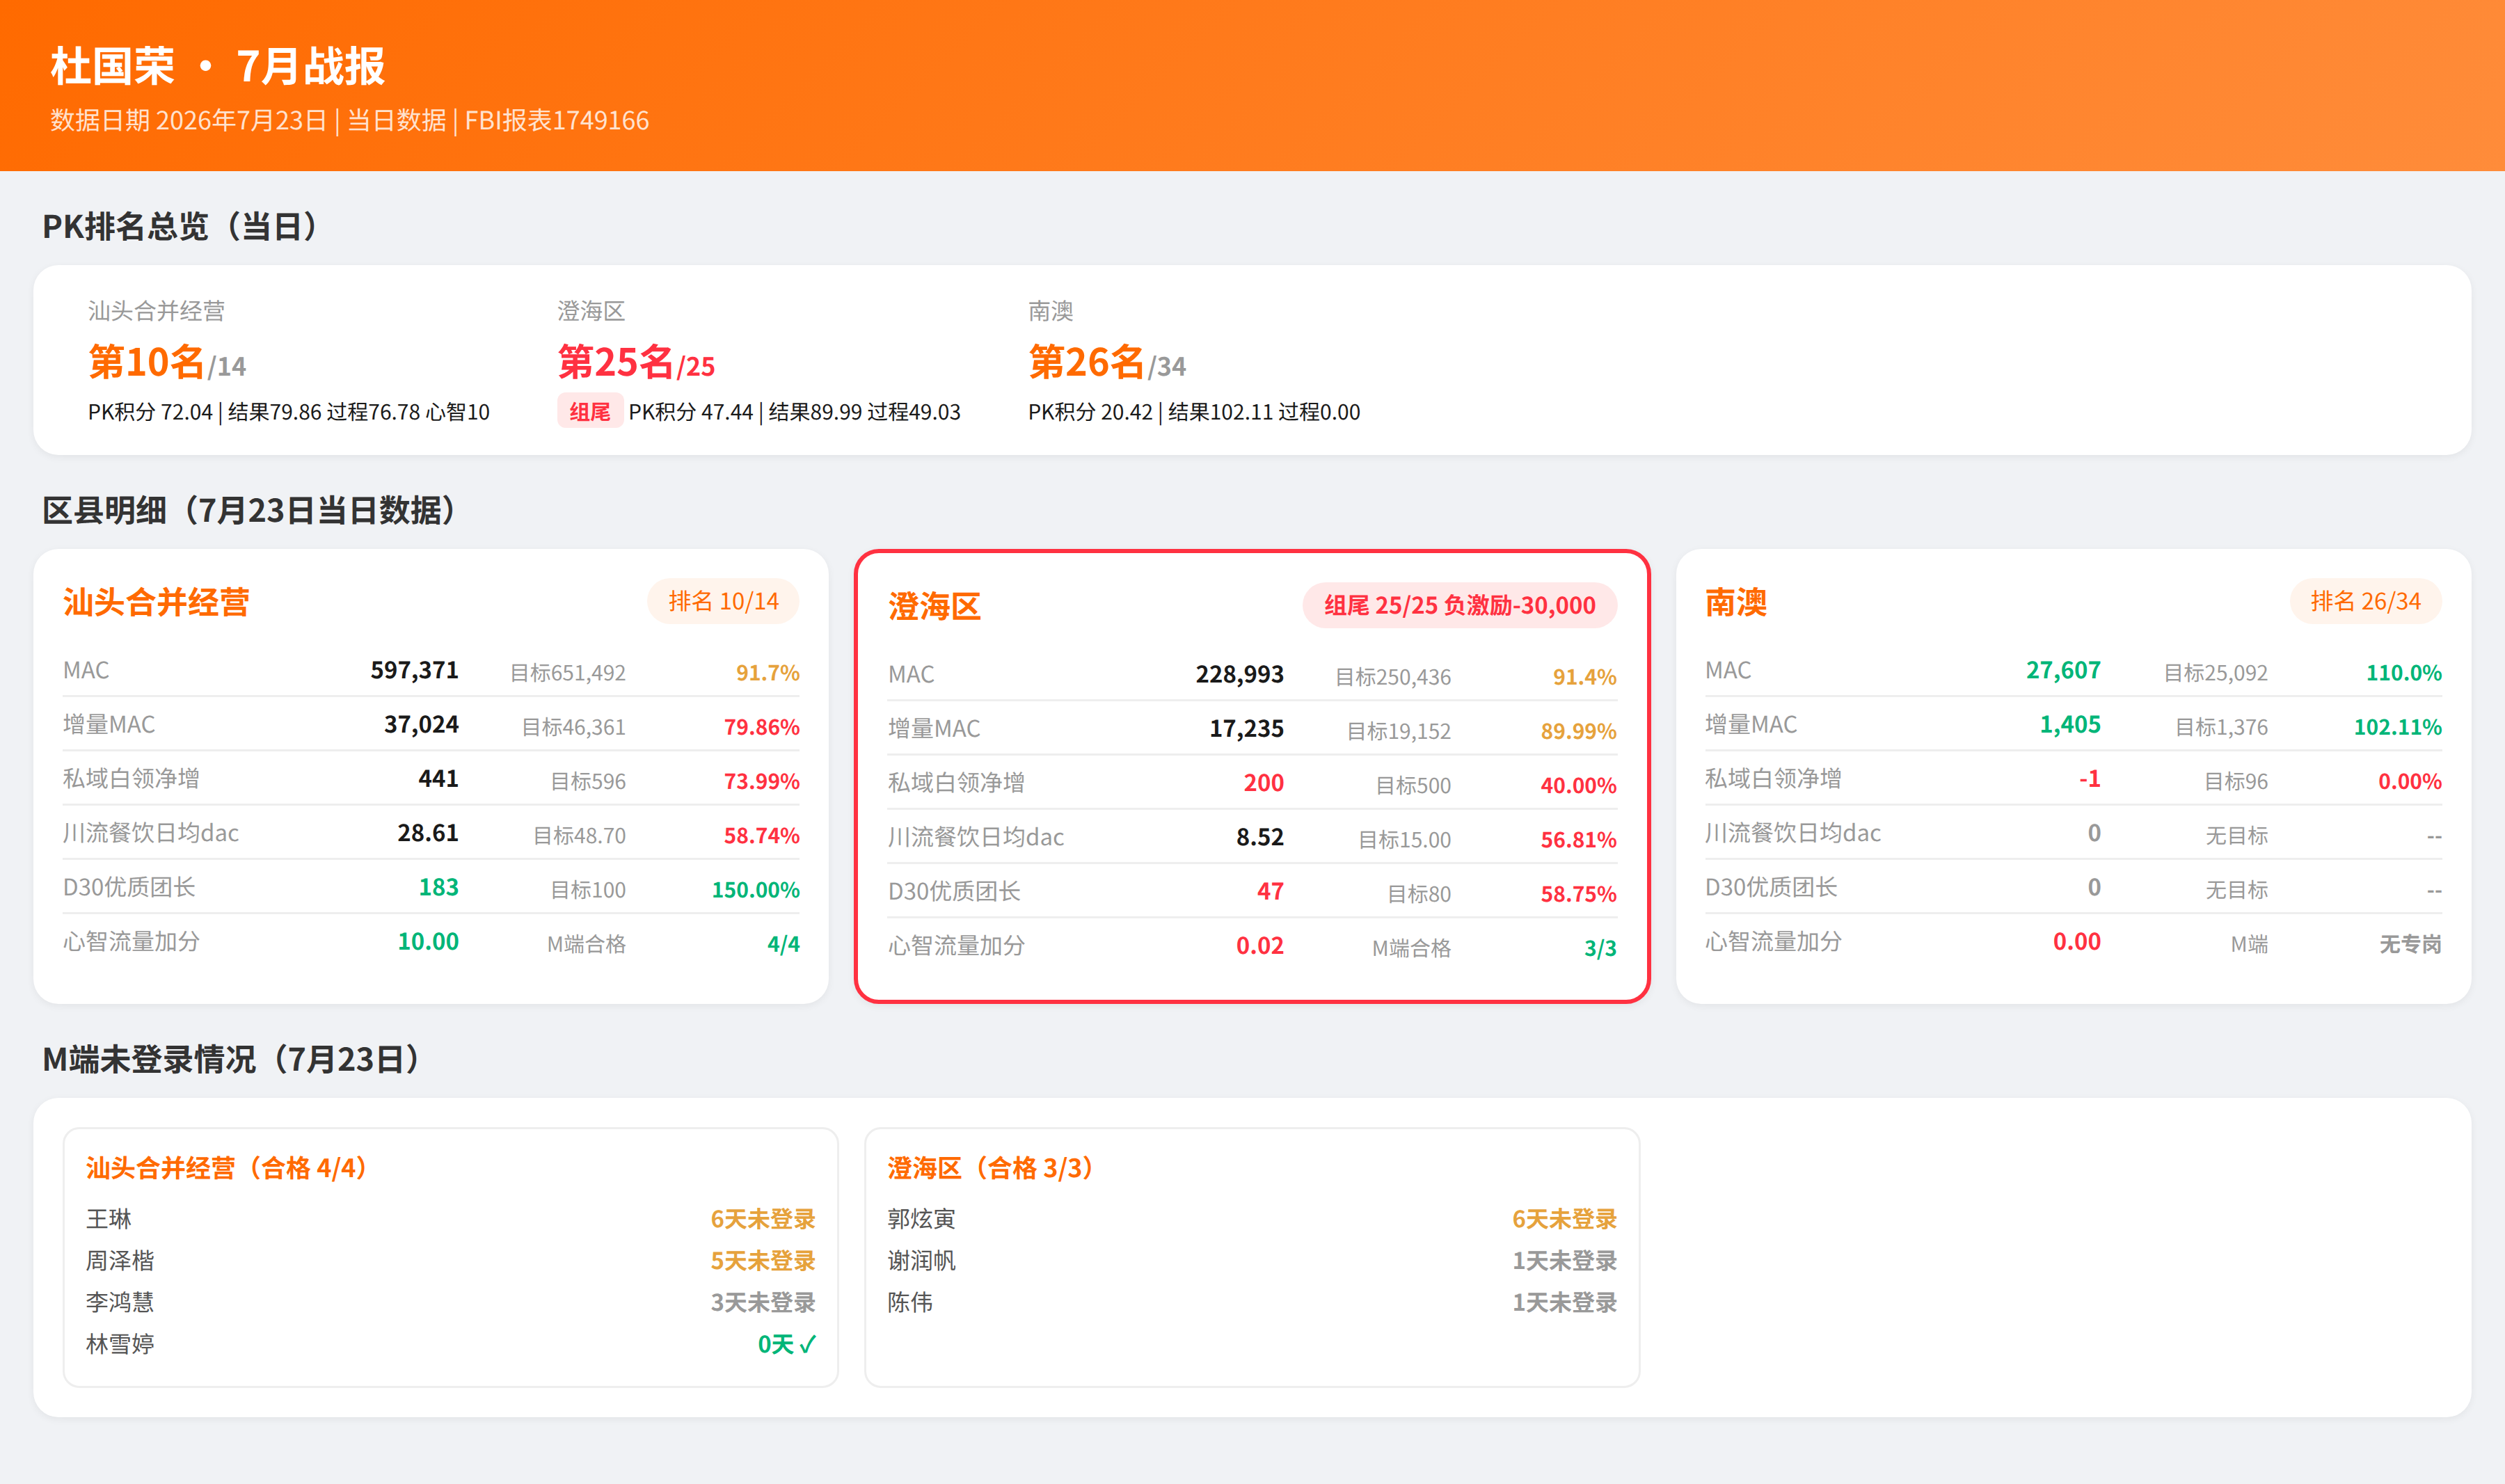Select the 郭炫寅 login row

[1252, 1219]
